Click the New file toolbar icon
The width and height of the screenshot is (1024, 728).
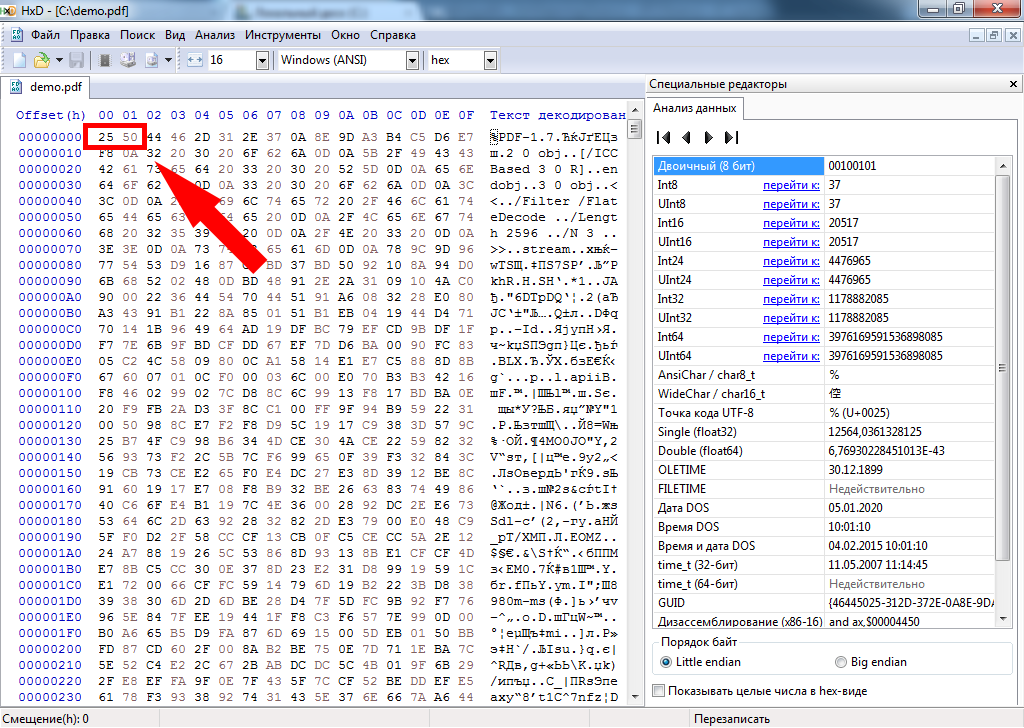(20, 60)
